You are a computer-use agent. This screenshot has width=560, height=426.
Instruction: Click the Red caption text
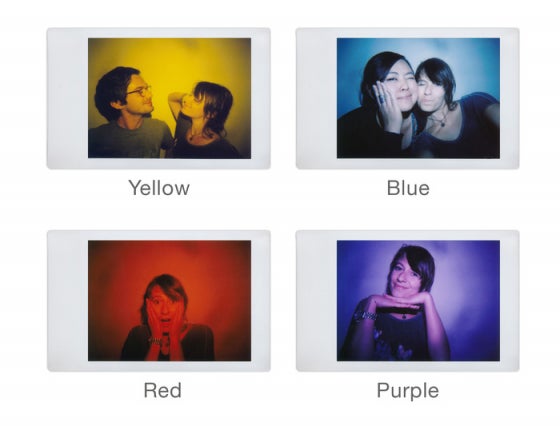pyautogui.click(x=162, y=390)
